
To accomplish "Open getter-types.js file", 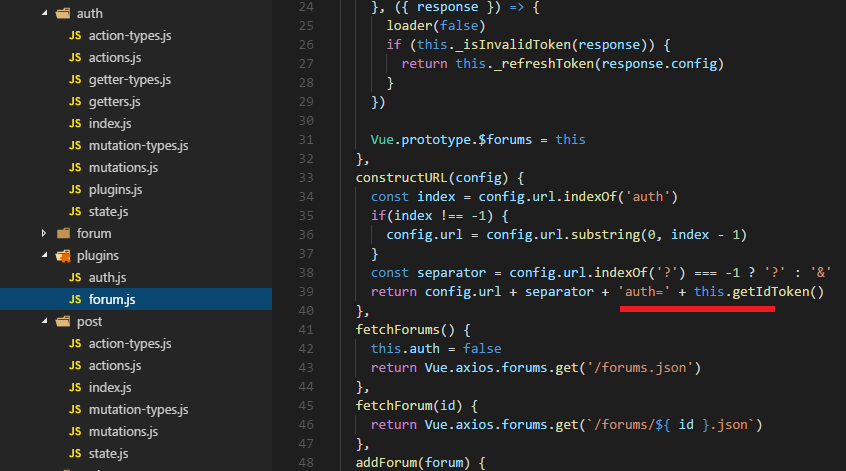I will click(x=130, y=80).
